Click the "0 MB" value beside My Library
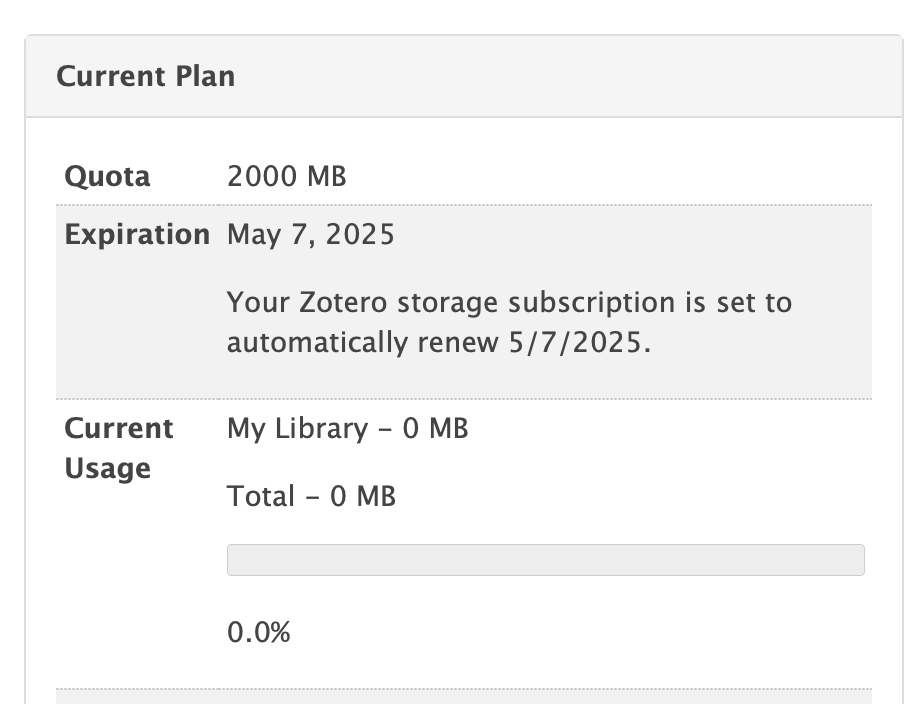912x704 pixels. click(x=435, y=429)
